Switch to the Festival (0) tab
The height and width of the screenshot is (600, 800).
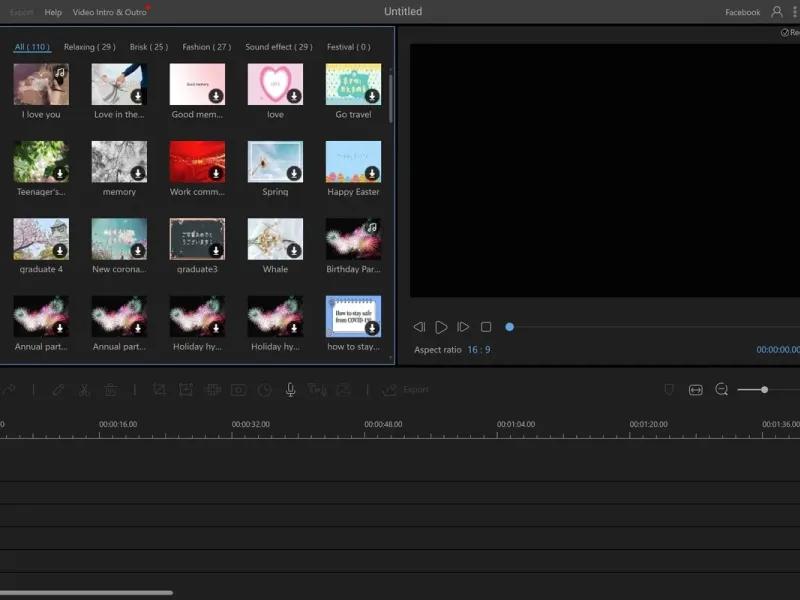(x=349, y=47)
